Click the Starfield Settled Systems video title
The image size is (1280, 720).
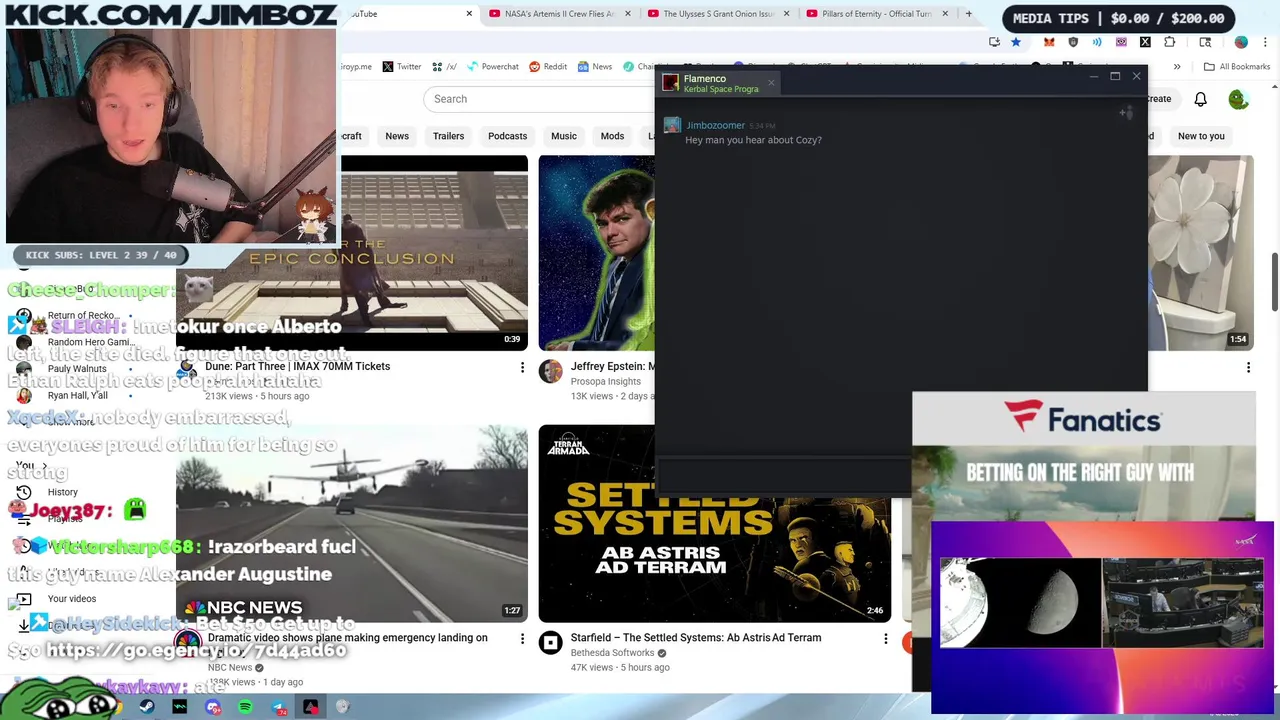coord(696,638)
